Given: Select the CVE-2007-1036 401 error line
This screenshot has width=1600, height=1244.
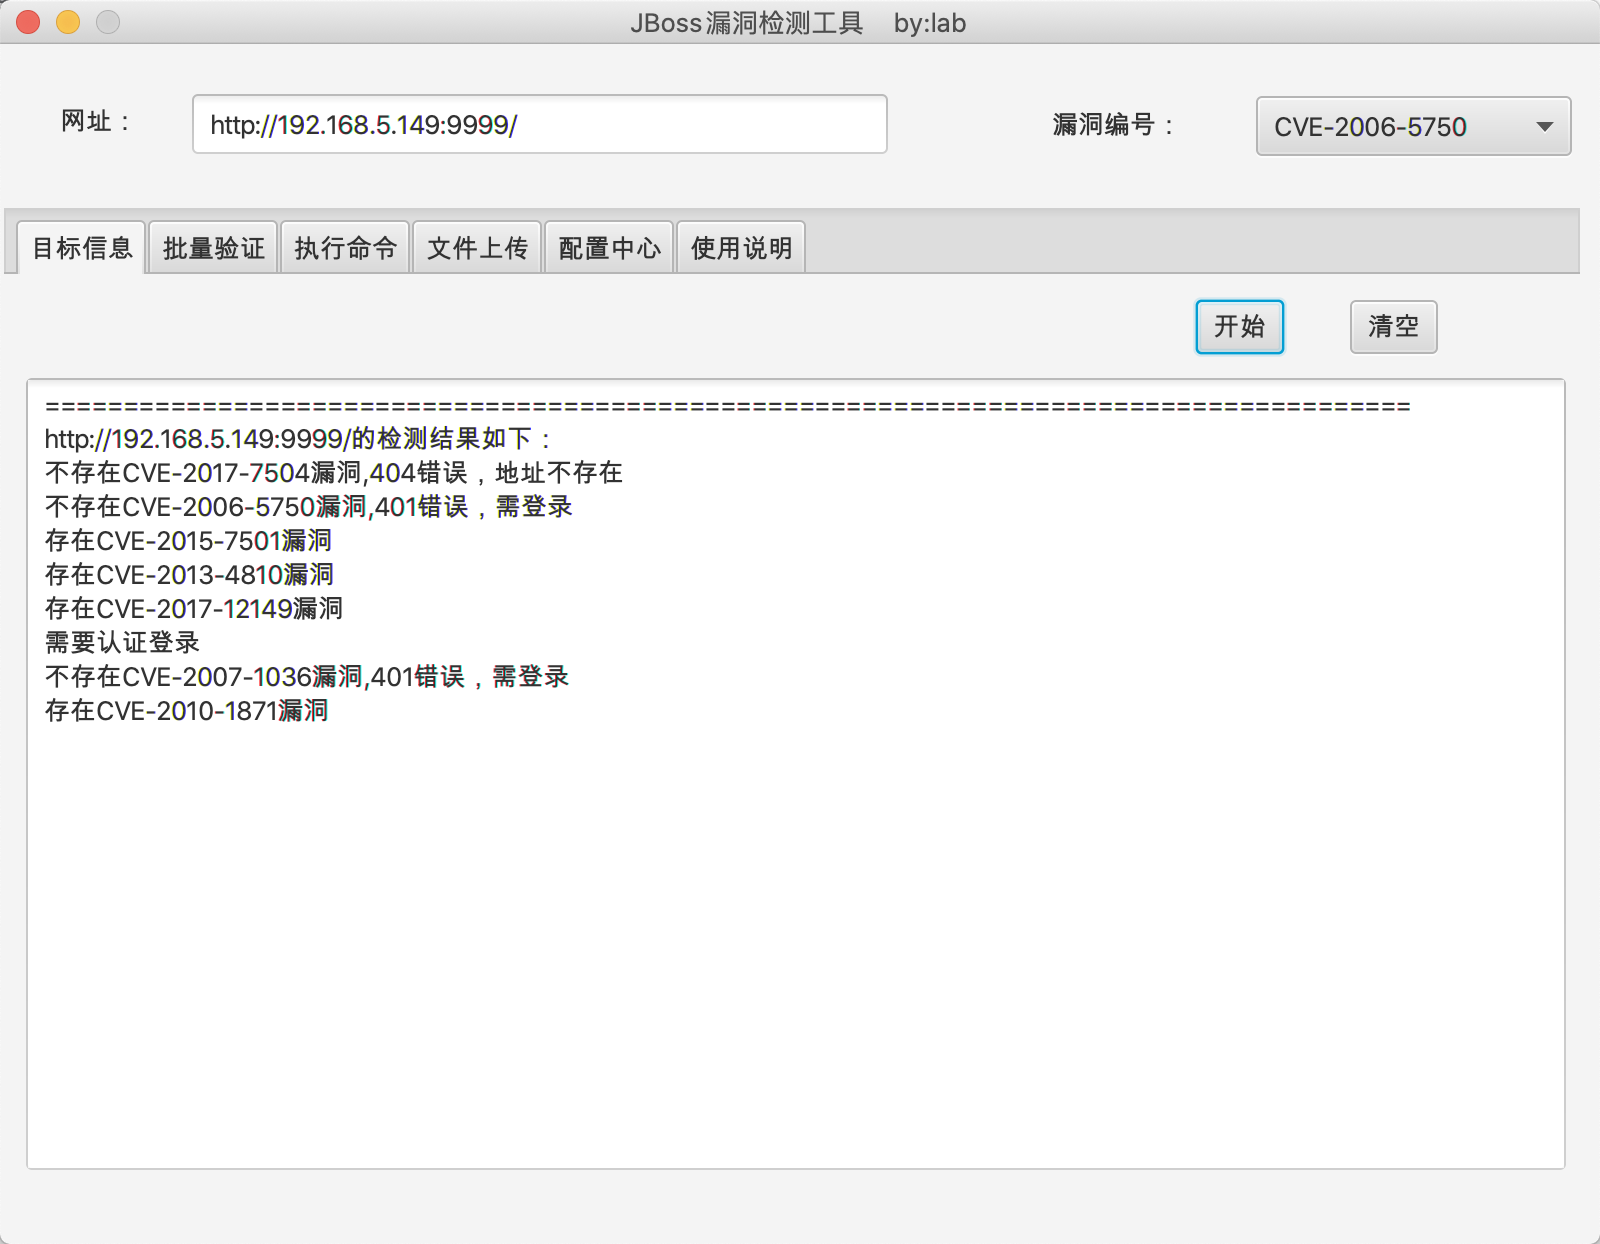Looking at the screenshot, I should pyautogui.click(x=307, y=677).
